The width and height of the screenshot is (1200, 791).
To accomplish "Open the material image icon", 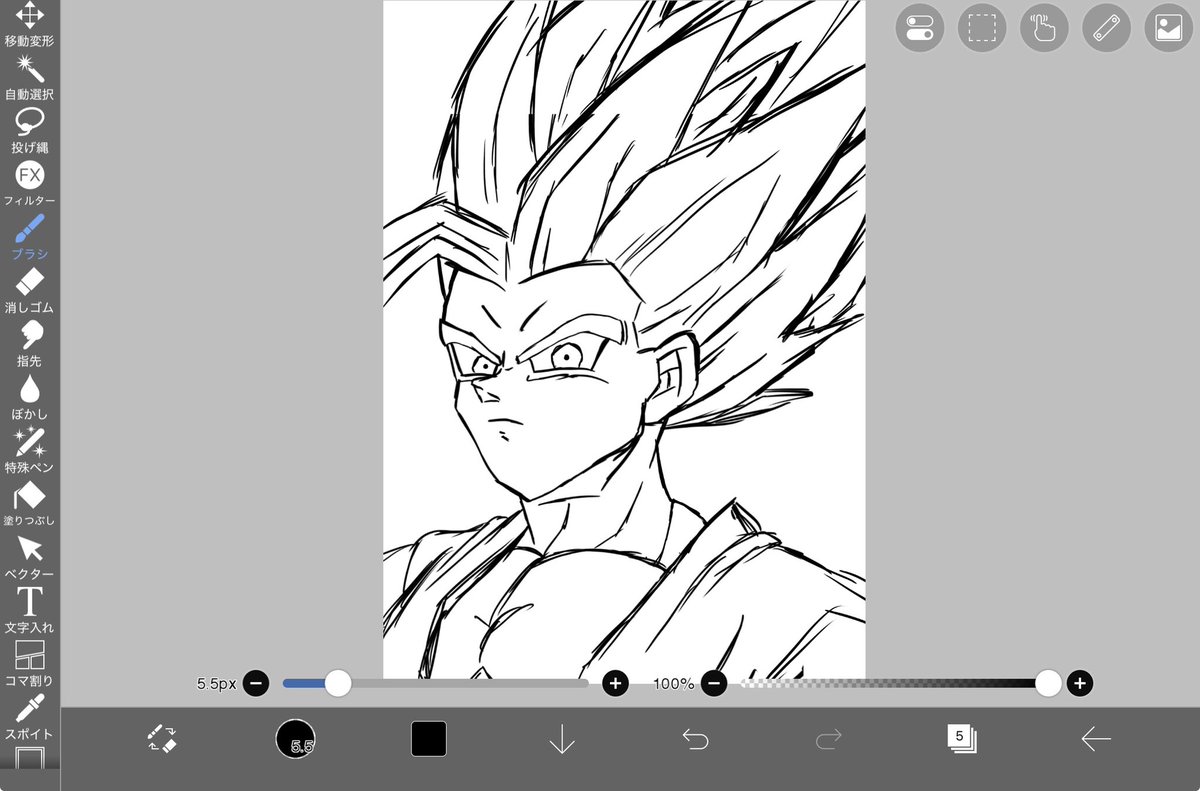I will (1169, 27).
